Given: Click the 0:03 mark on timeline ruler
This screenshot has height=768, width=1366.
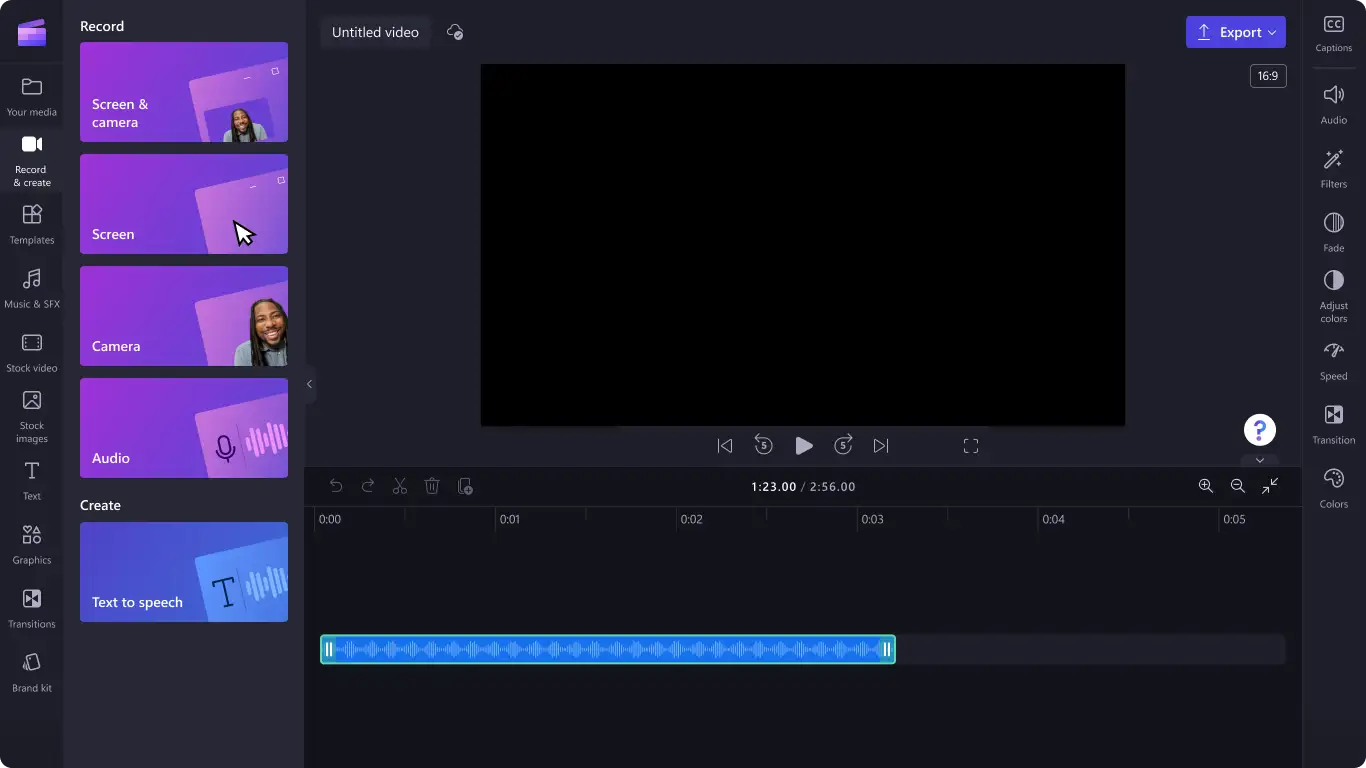Looking at the screenshot, I should pos(872,519).
